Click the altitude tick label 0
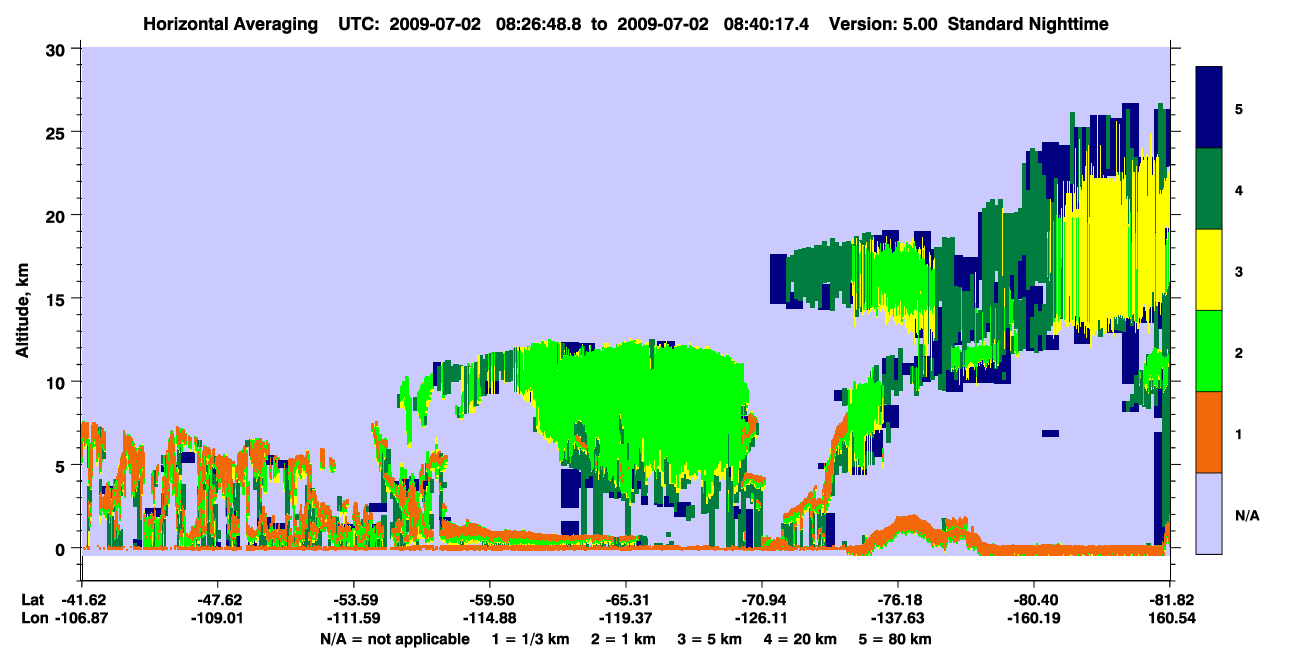Viewport: 1300px width, 667px height. point(62,548)
